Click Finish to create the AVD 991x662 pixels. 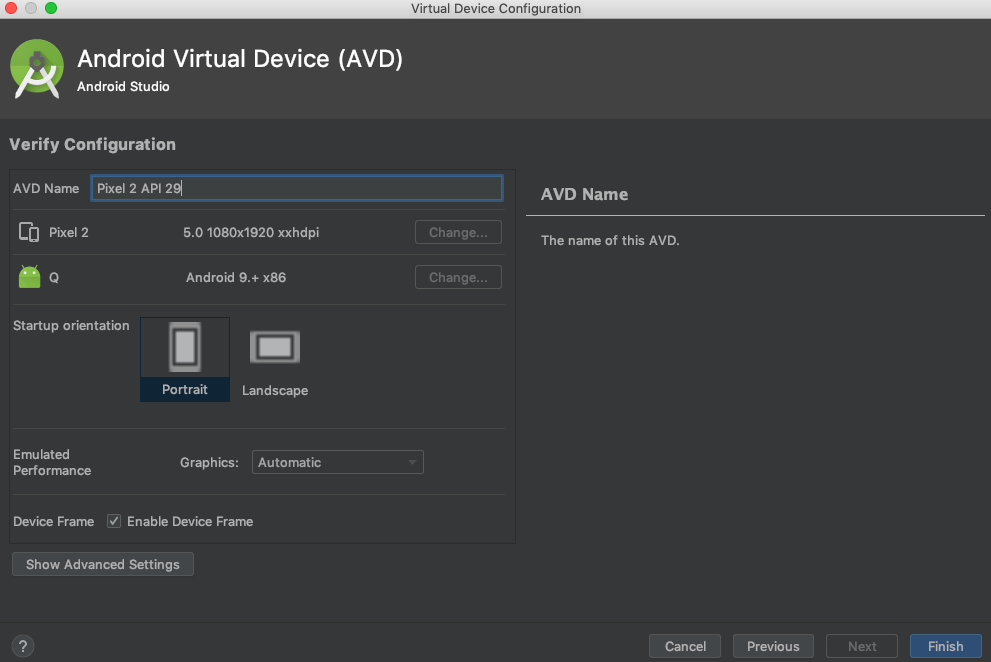945,646
